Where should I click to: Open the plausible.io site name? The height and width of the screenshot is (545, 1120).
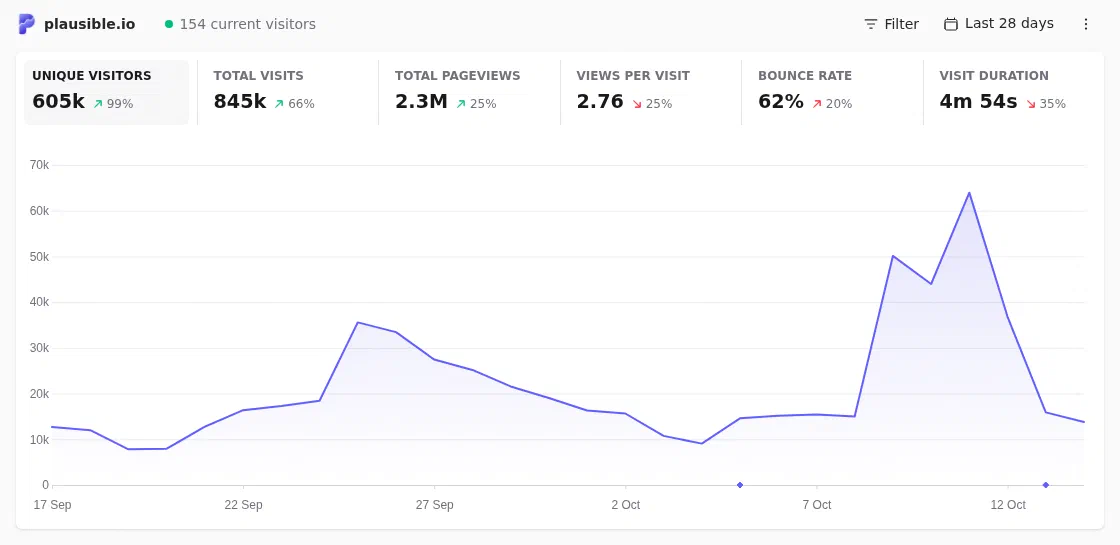pyautogui.click(x=89, y=24)
